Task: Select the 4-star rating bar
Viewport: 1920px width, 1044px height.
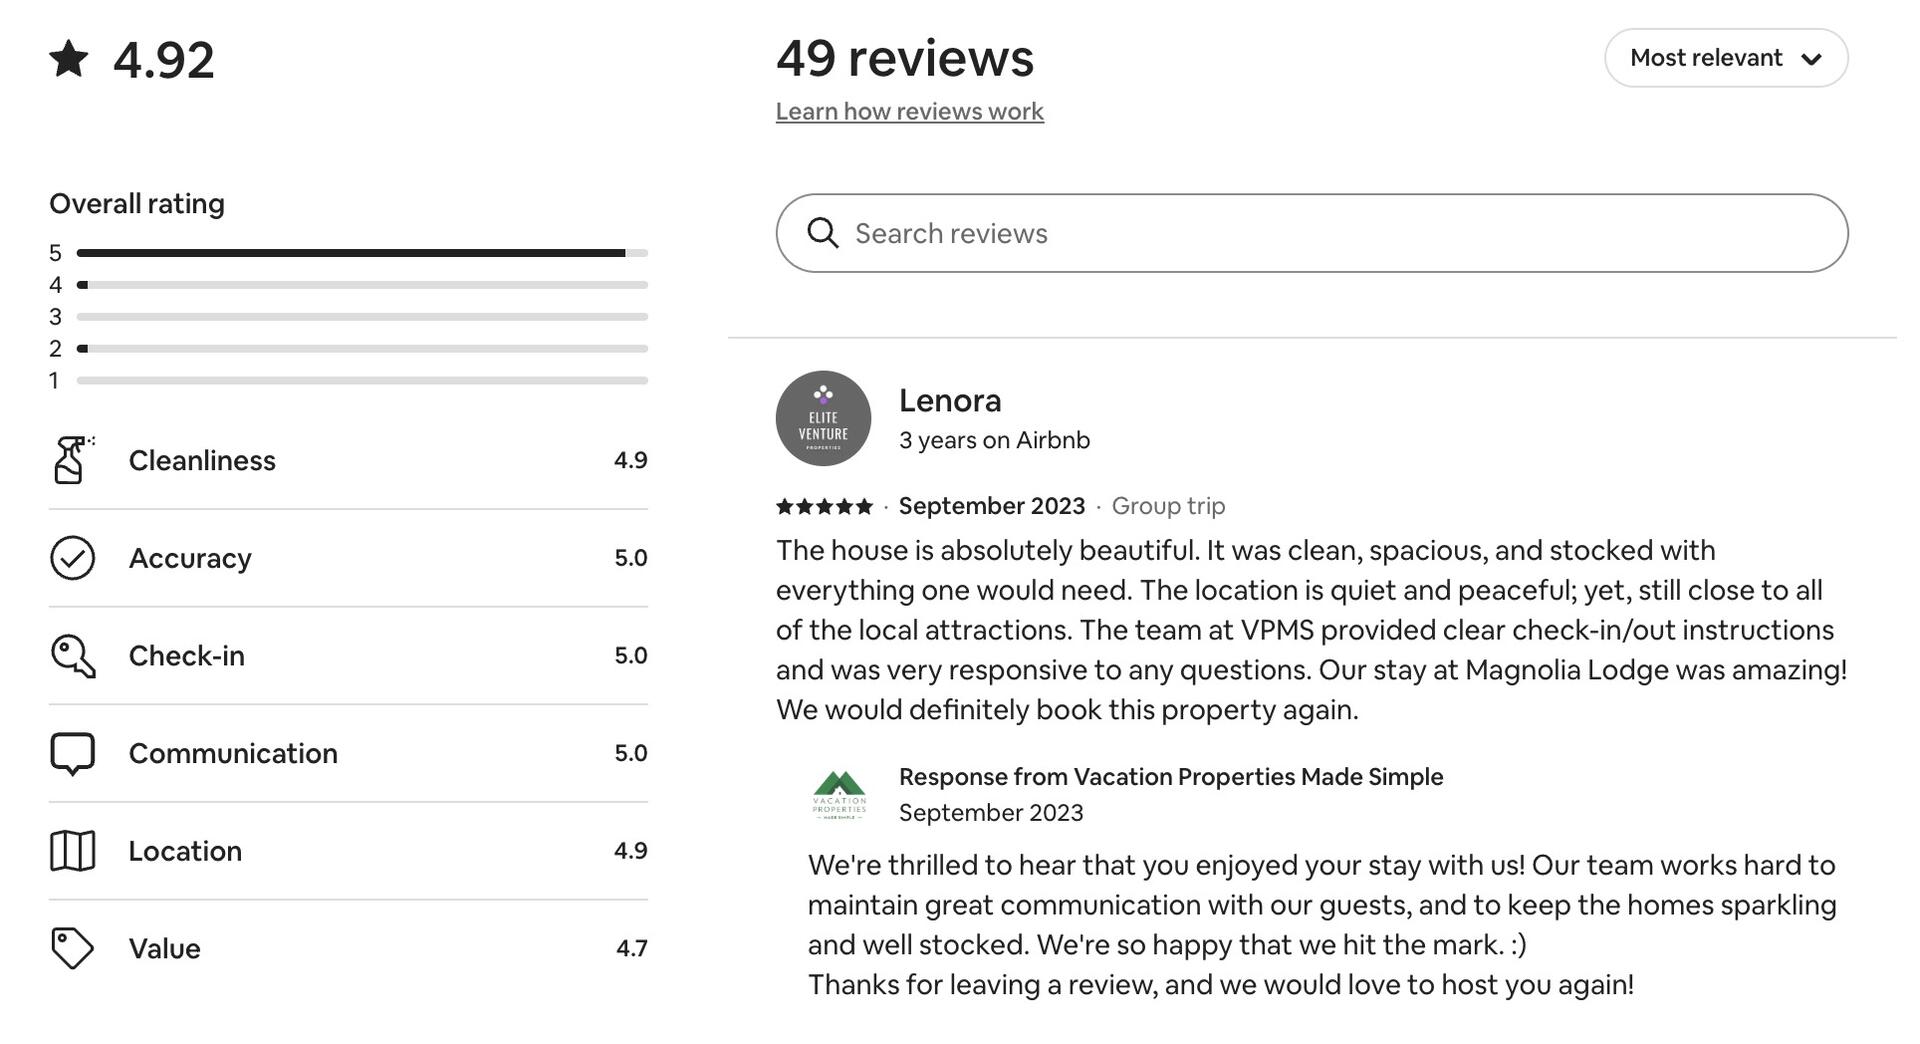Action: (362, 285)
